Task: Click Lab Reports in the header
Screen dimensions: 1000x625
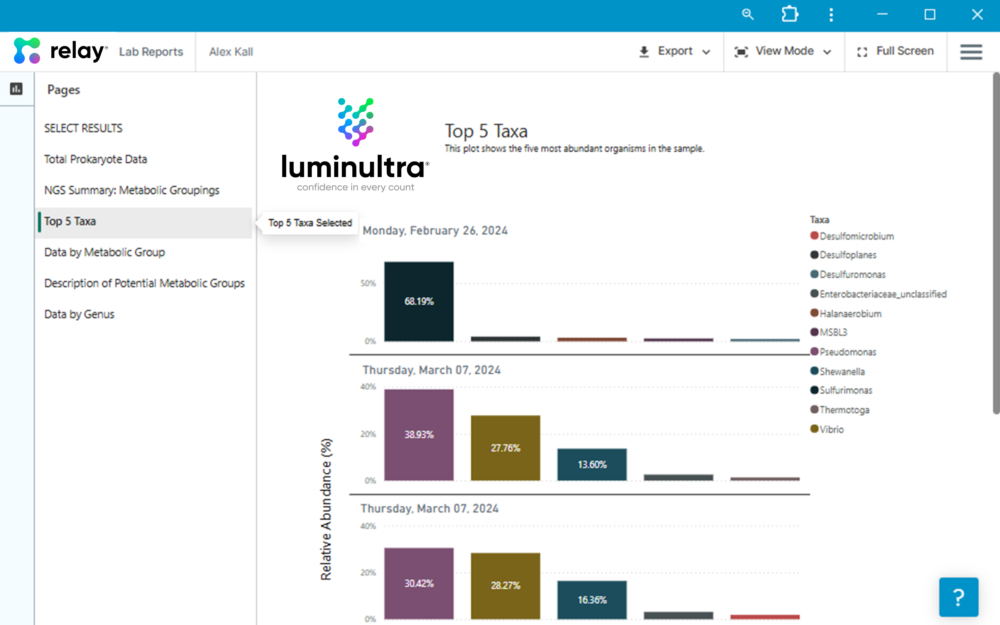Action: [x=151, y=52]
